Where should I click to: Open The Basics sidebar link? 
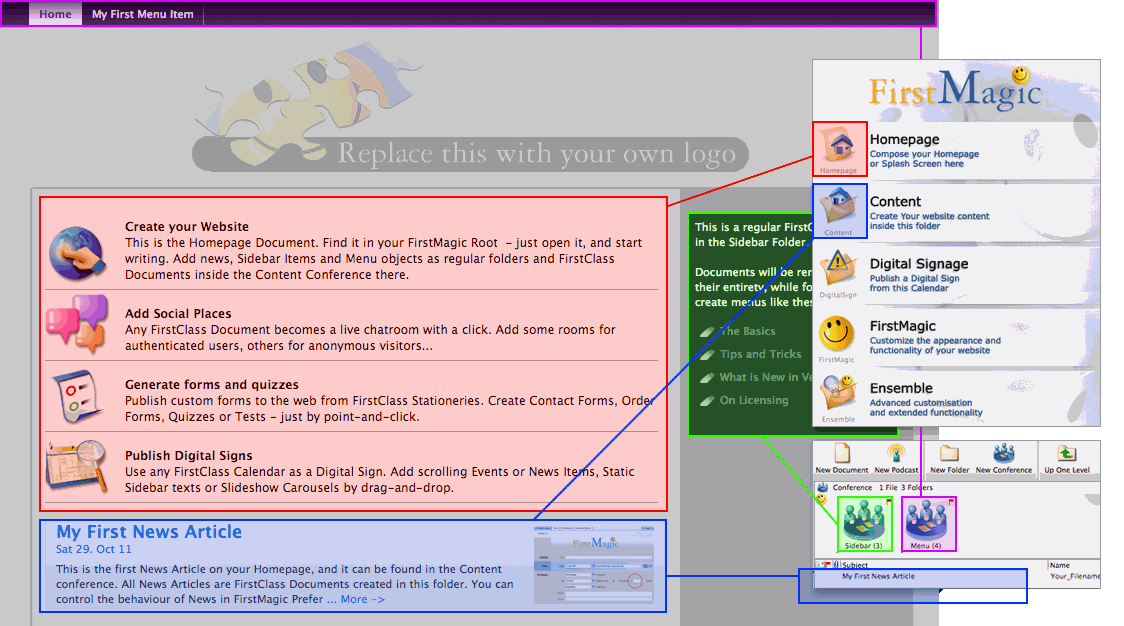pyautogui.click(x=747, y=331)
